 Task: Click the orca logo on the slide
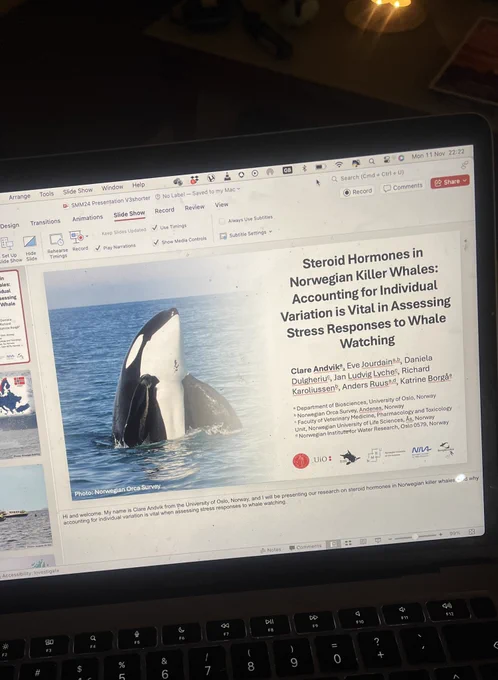(x=350, y=457)
